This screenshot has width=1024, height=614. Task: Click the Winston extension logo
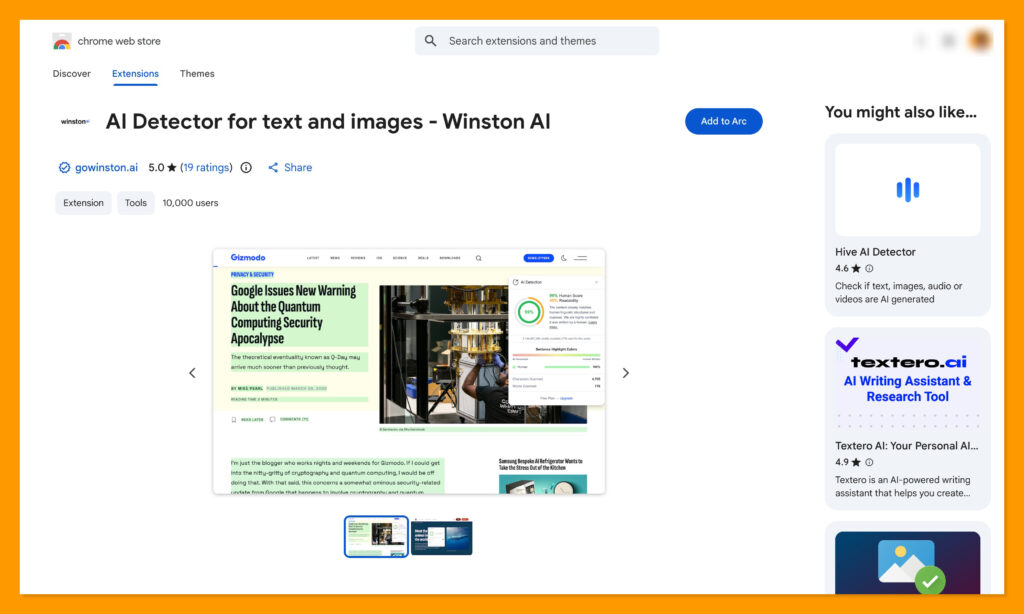tap(75, 121)
